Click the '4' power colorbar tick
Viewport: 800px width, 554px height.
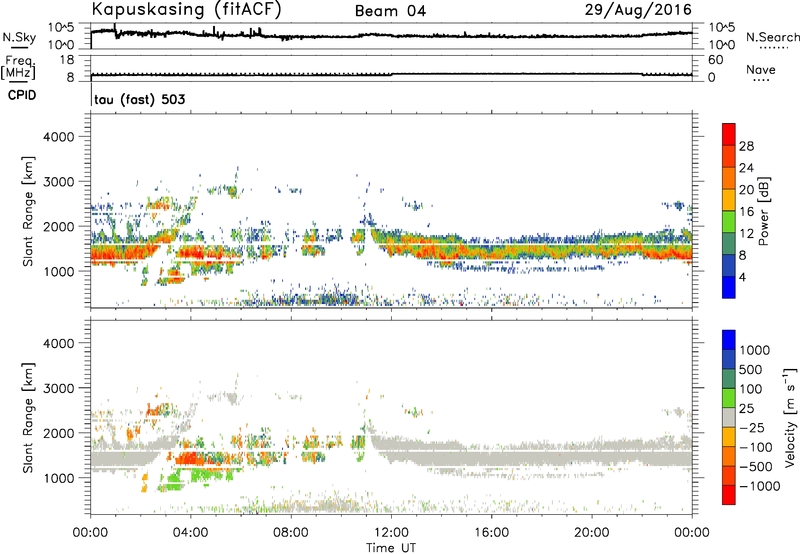tap(743, 277)
